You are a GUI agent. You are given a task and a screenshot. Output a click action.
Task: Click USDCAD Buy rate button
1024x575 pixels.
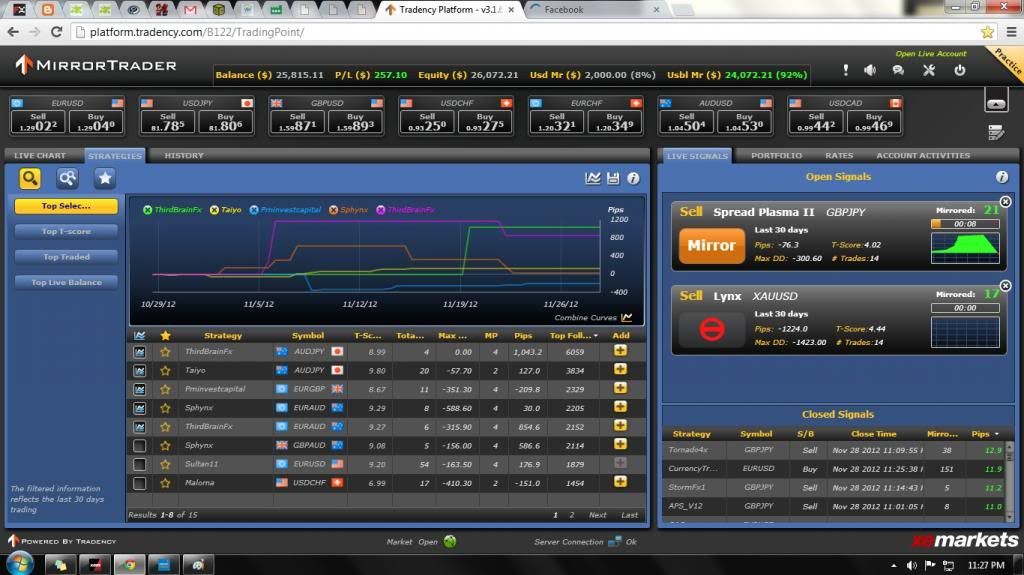[x=874, y=122]
